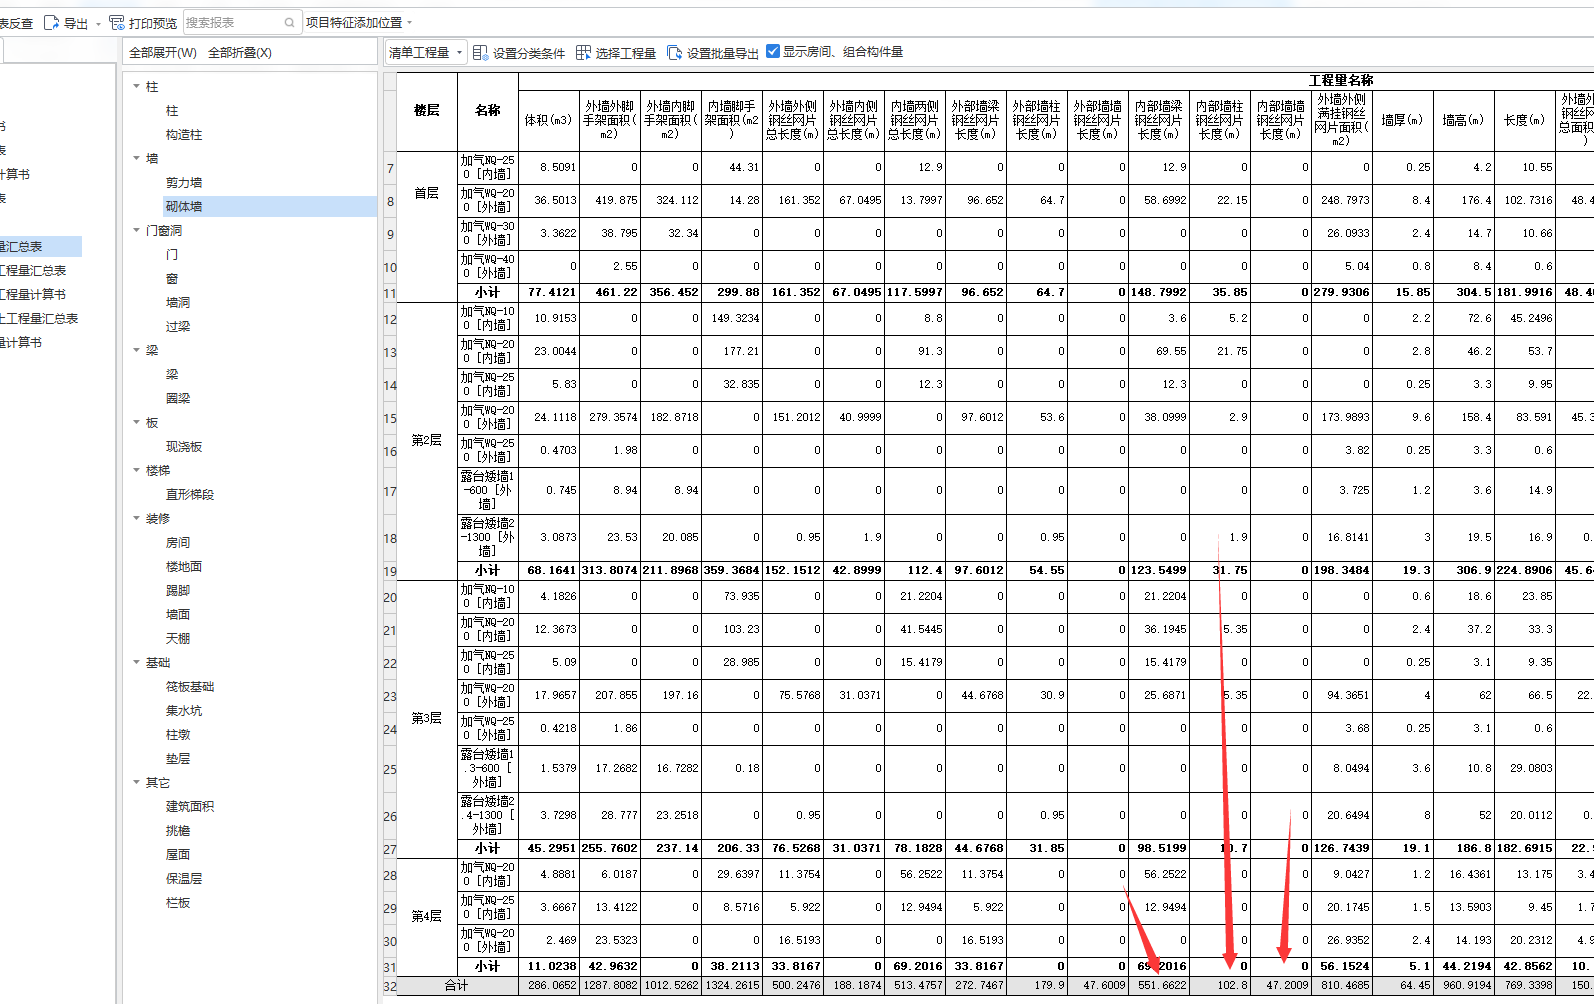Click the 设置批量导出 icon
The image size is (1594, 1004).
674,52
